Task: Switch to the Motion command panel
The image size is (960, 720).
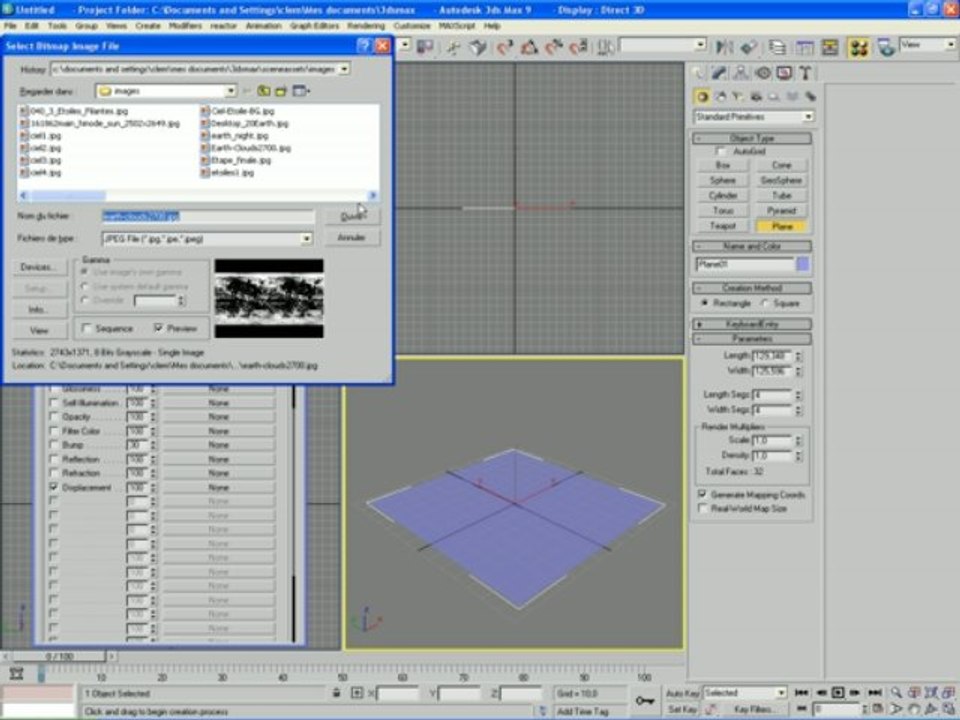Action: tap(763, 73)
